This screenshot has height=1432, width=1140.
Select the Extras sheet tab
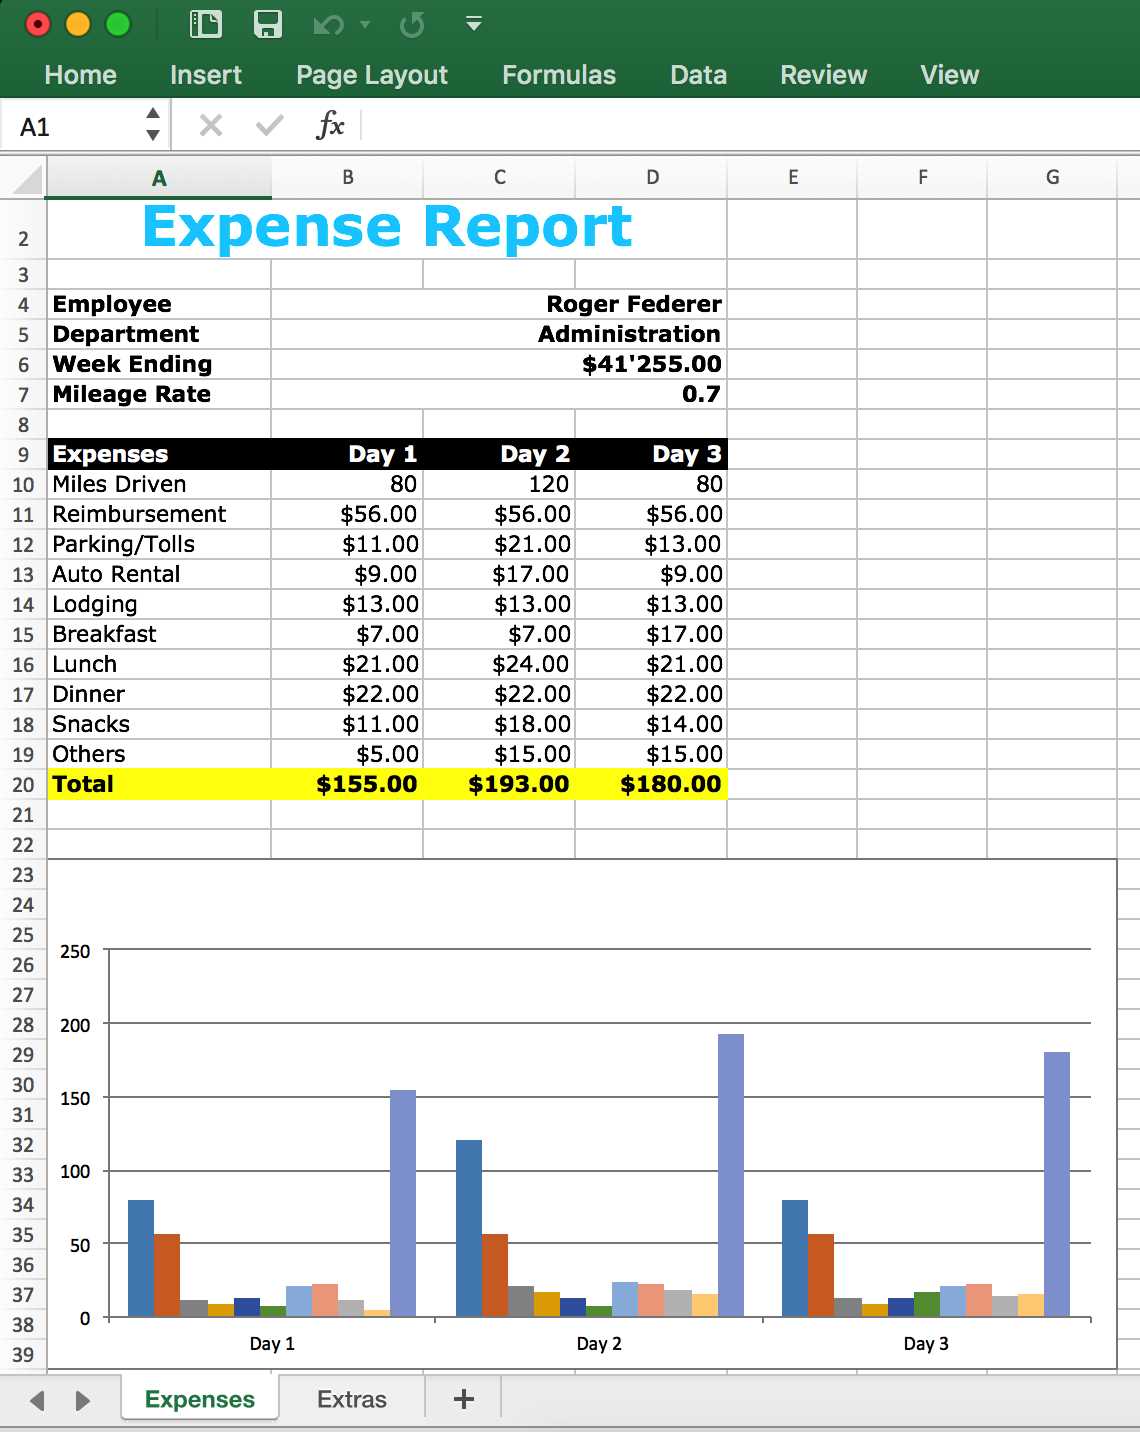(x=351, y=1399)
